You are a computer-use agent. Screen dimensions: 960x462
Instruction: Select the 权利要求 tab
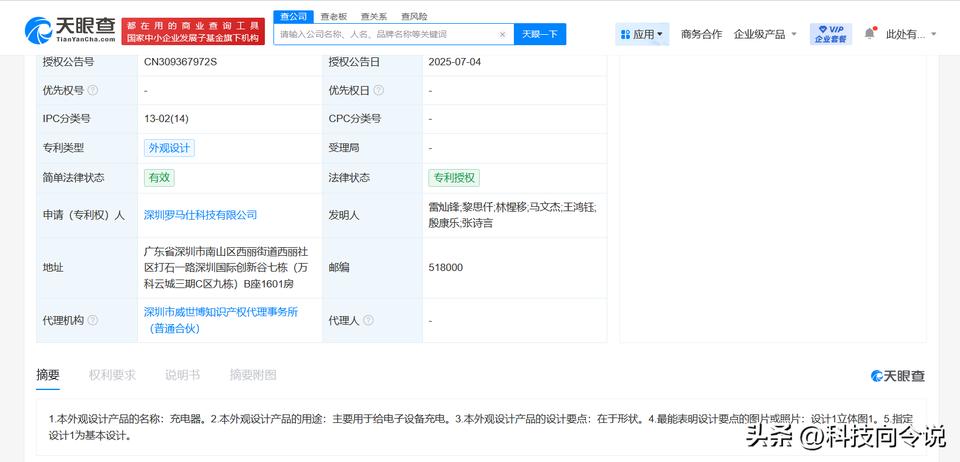point(112,375)
